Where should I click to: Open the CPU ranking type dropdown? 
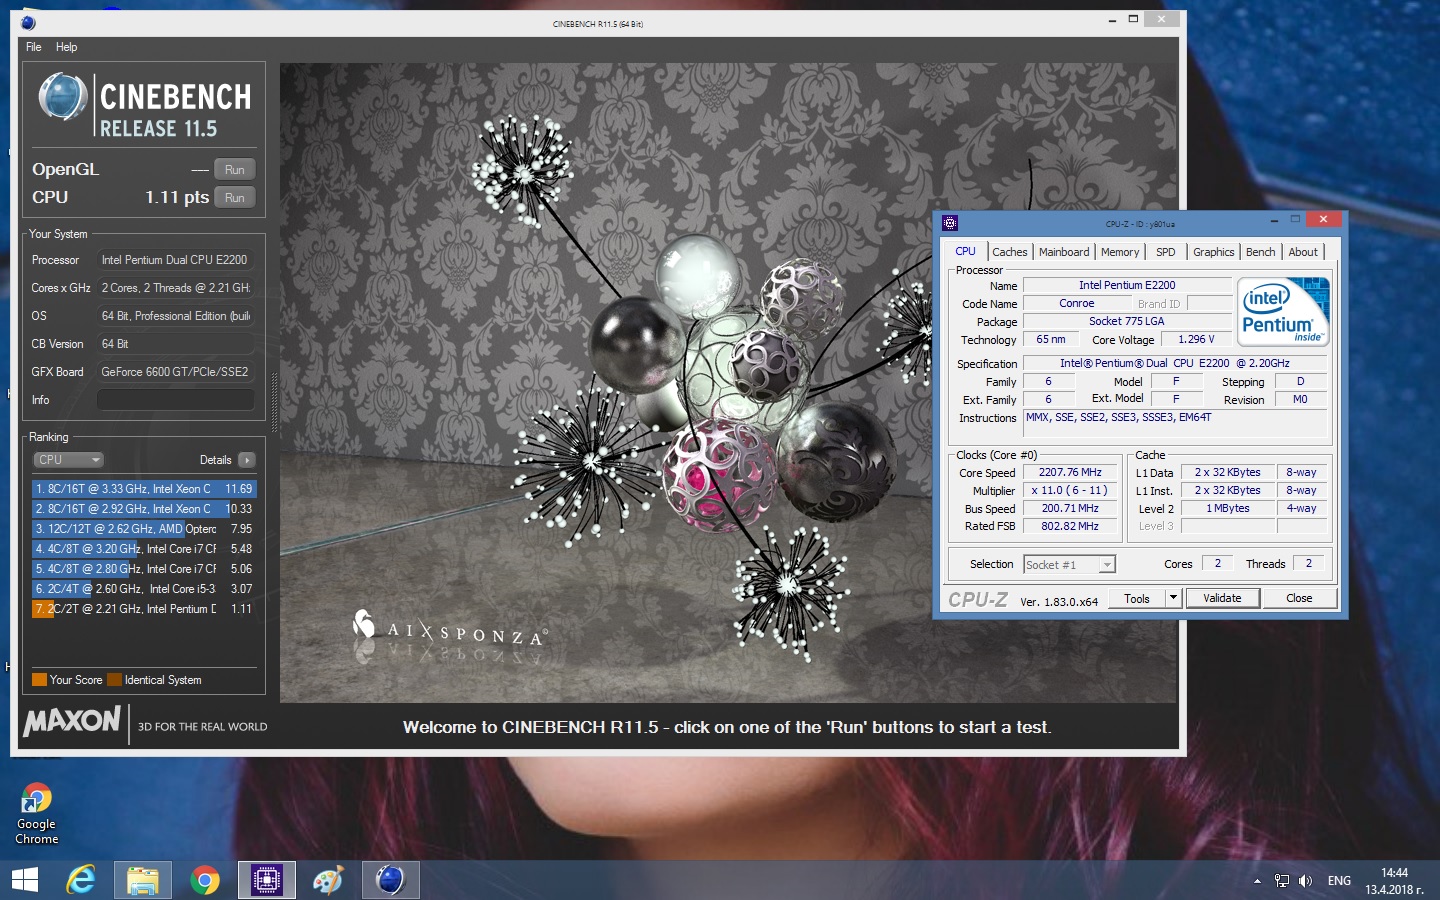pos(68,460)
